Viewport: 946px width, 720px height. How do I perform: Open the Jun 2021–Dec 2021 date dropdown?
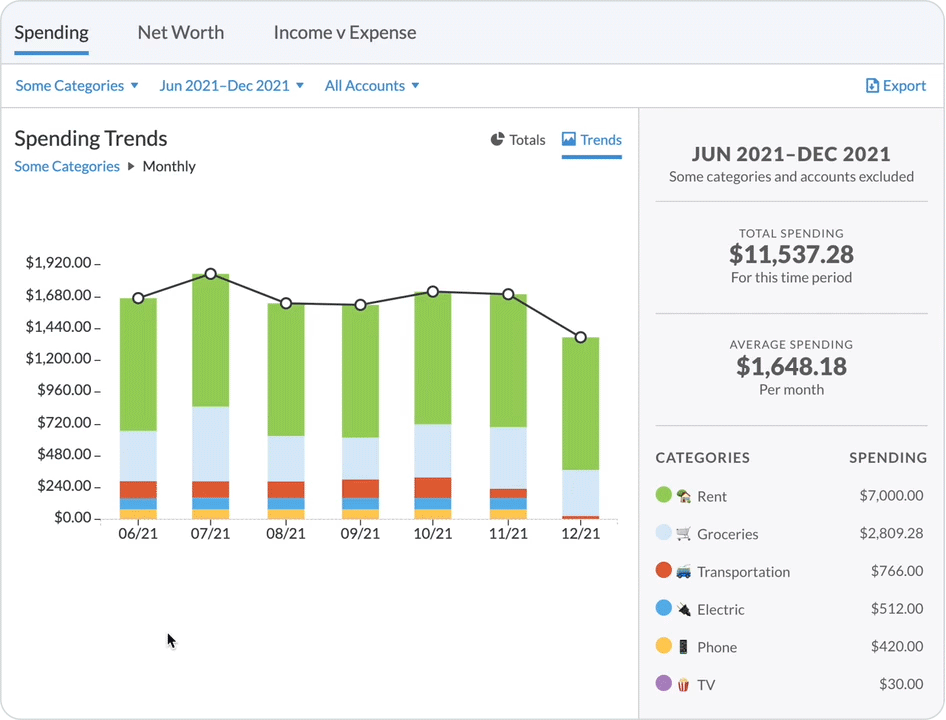coord(232,86)
